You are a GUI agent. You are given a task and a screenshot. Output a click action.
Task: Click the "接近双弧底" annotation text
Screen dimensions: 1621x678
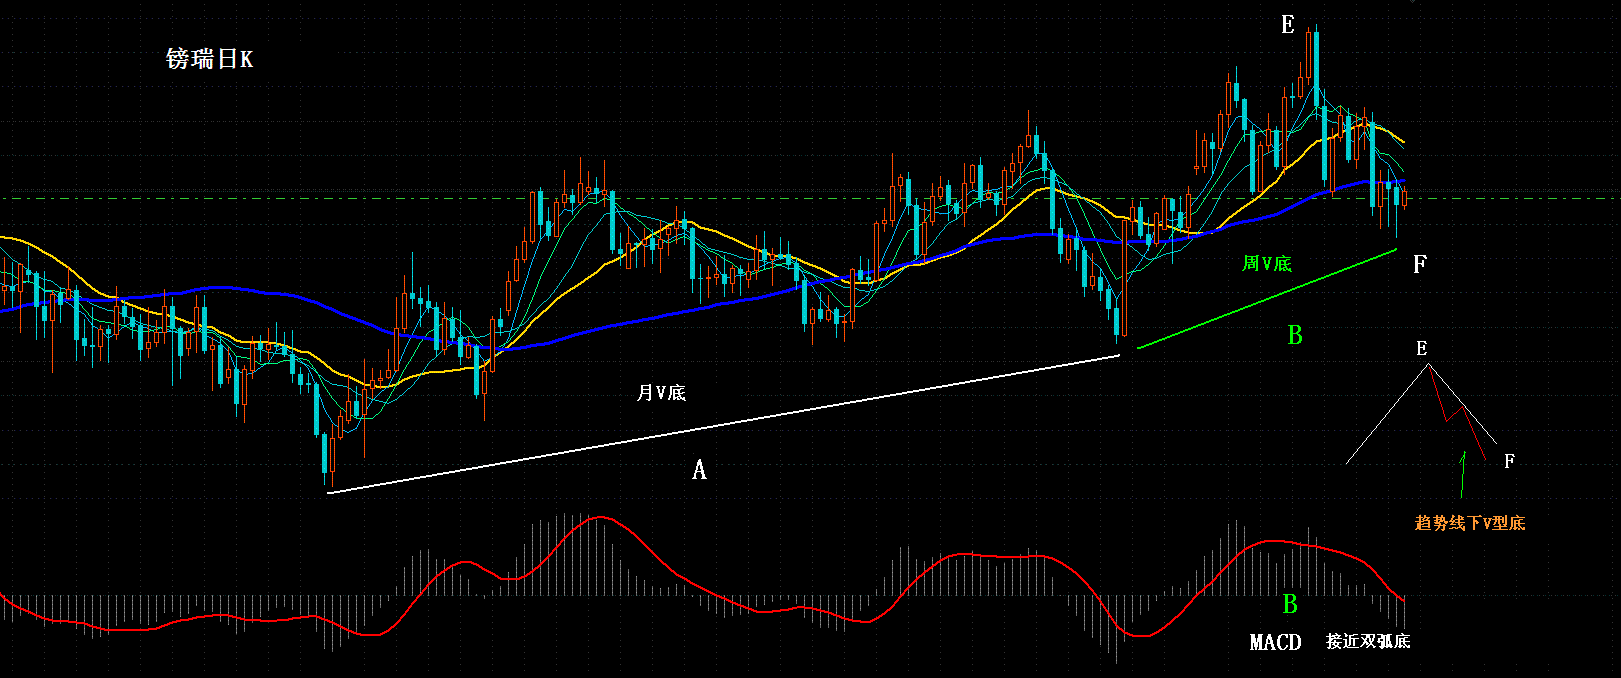(x=1368, y=641)
